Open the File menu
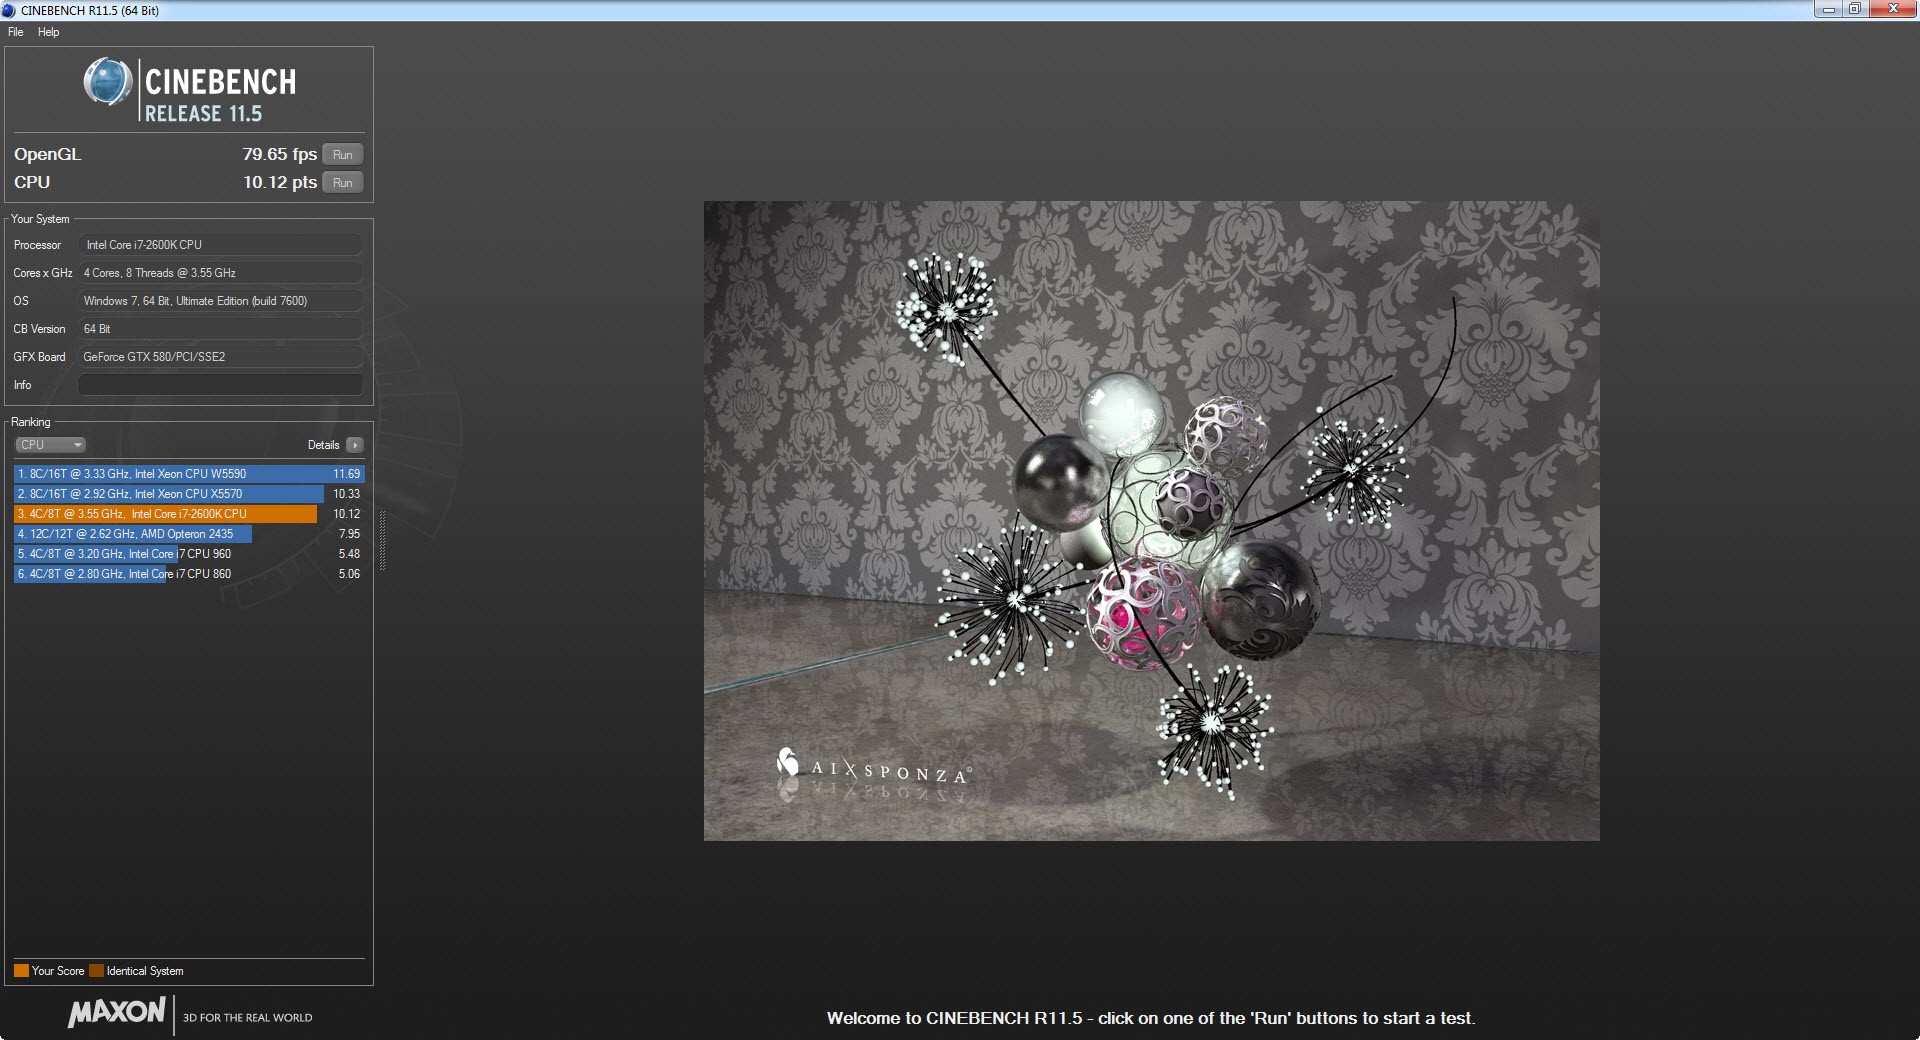 pos(15,32)
